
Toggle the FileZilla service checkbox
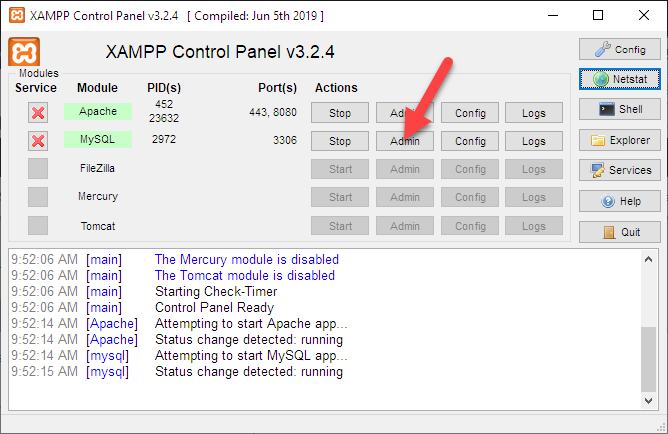coord(38,169)
